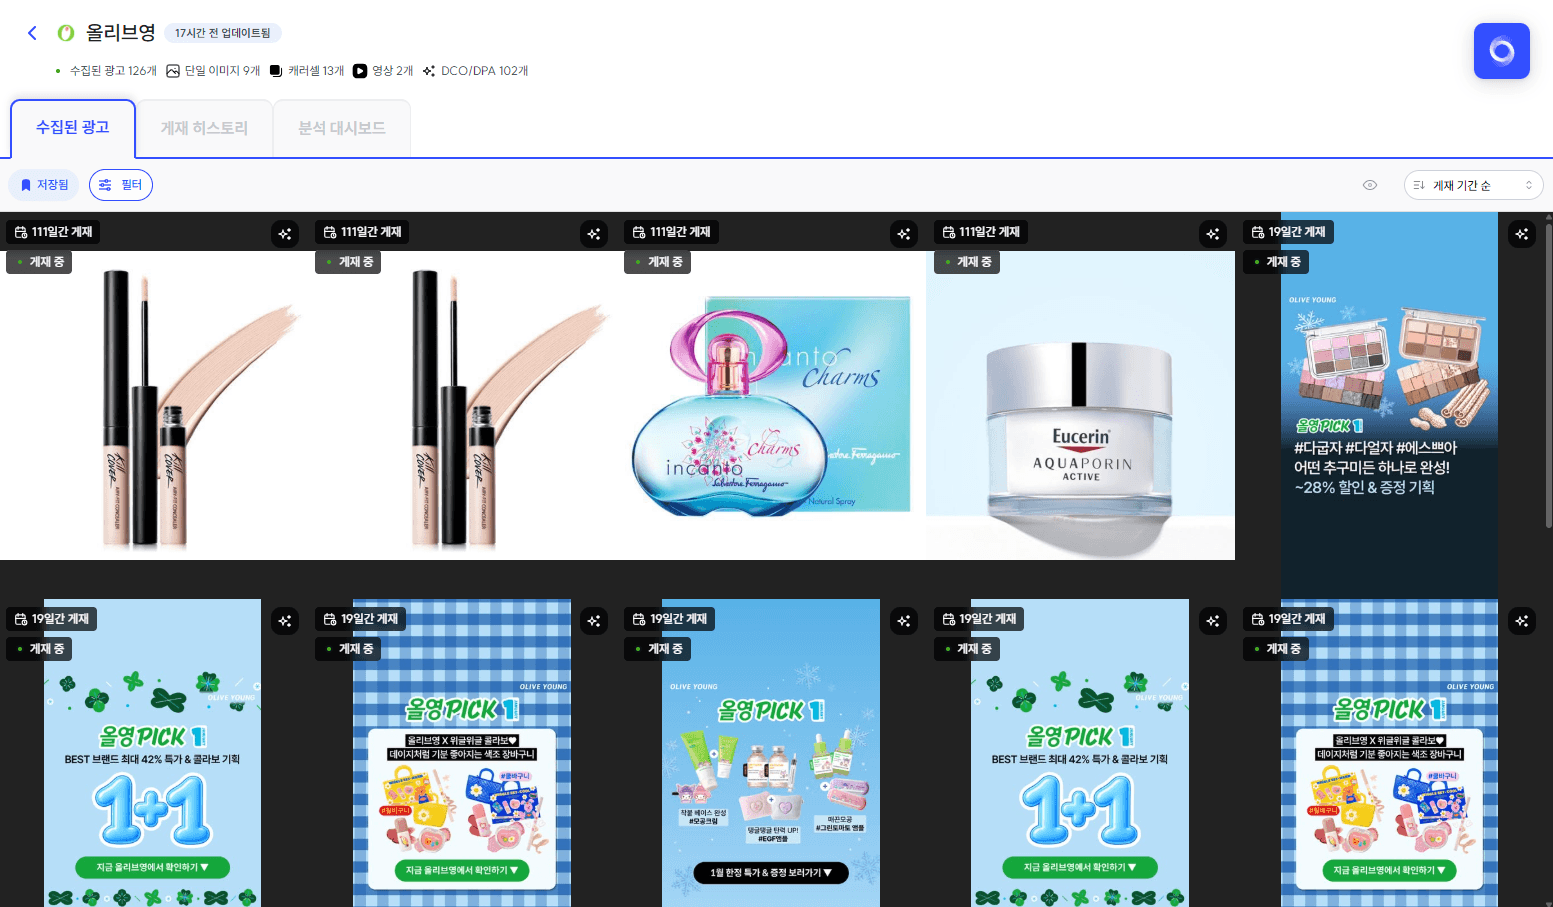
Task: Open the Eucerin Aquaporin cream ad
Action: pos(1081,405)
